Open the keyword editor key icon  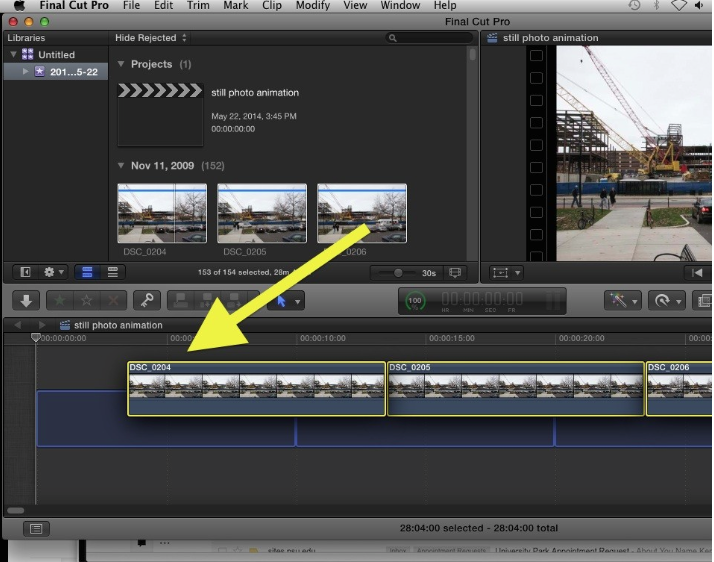(x=147, y=301)
